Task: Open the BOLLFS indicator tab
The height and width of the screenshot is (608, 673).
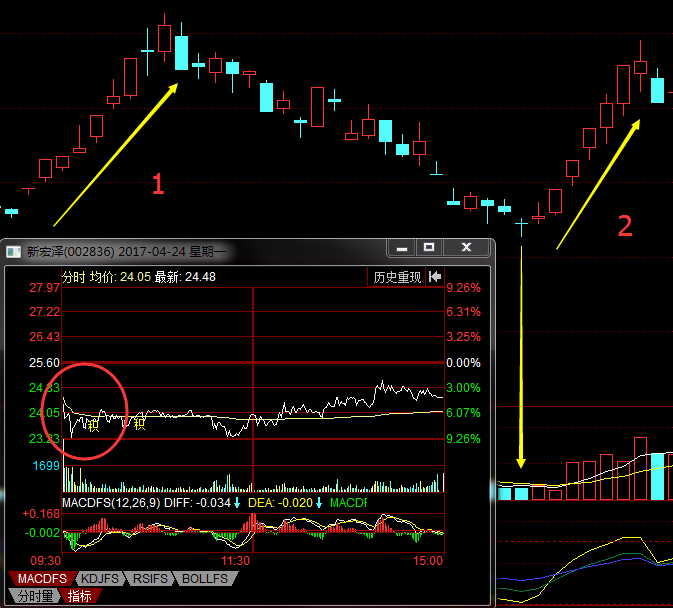Action: (x=202, y=578)
